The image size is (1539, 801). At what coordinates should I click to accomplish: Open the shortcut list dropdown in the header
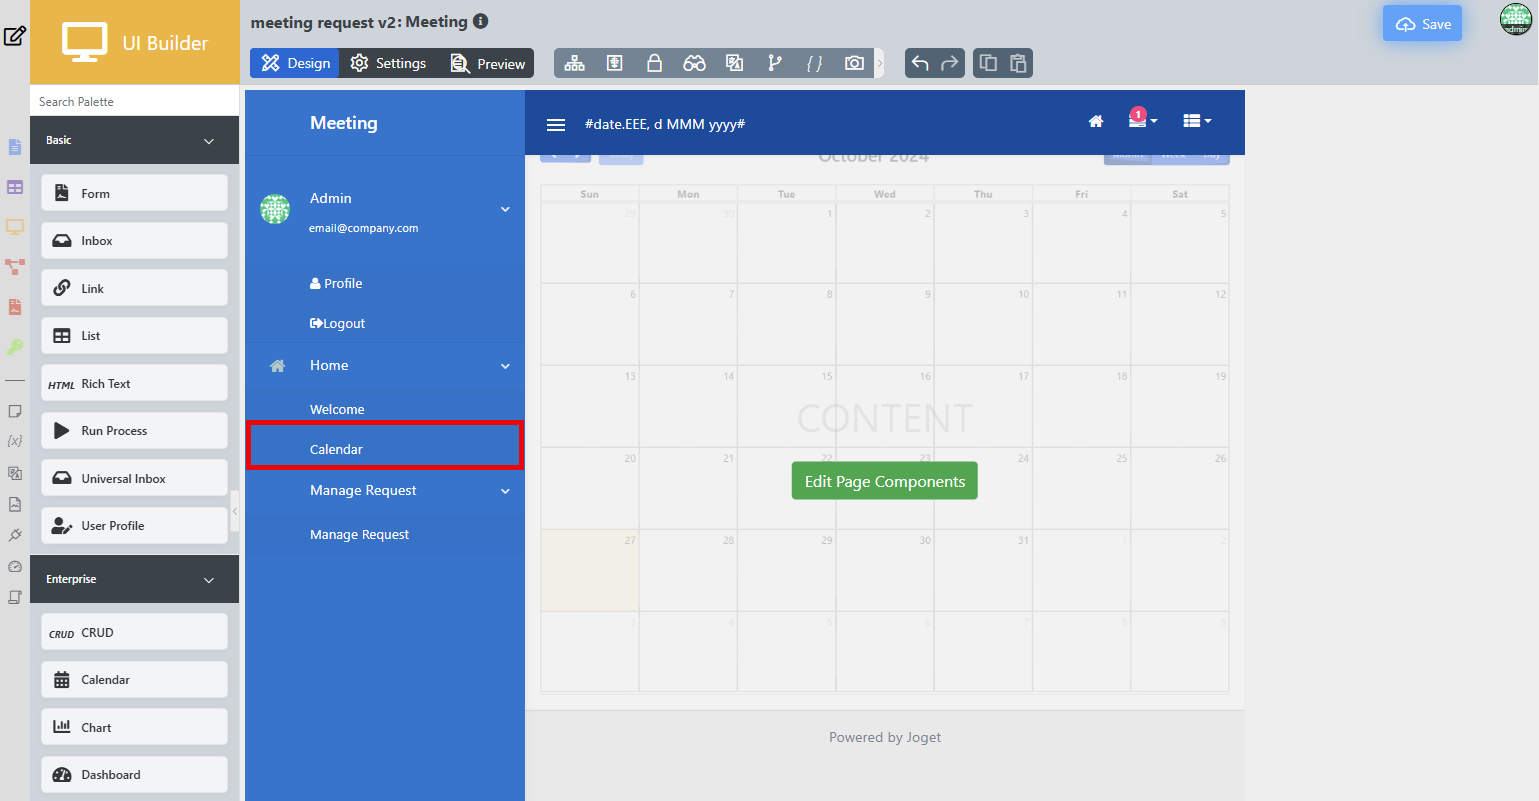(x=1197, y=121)
